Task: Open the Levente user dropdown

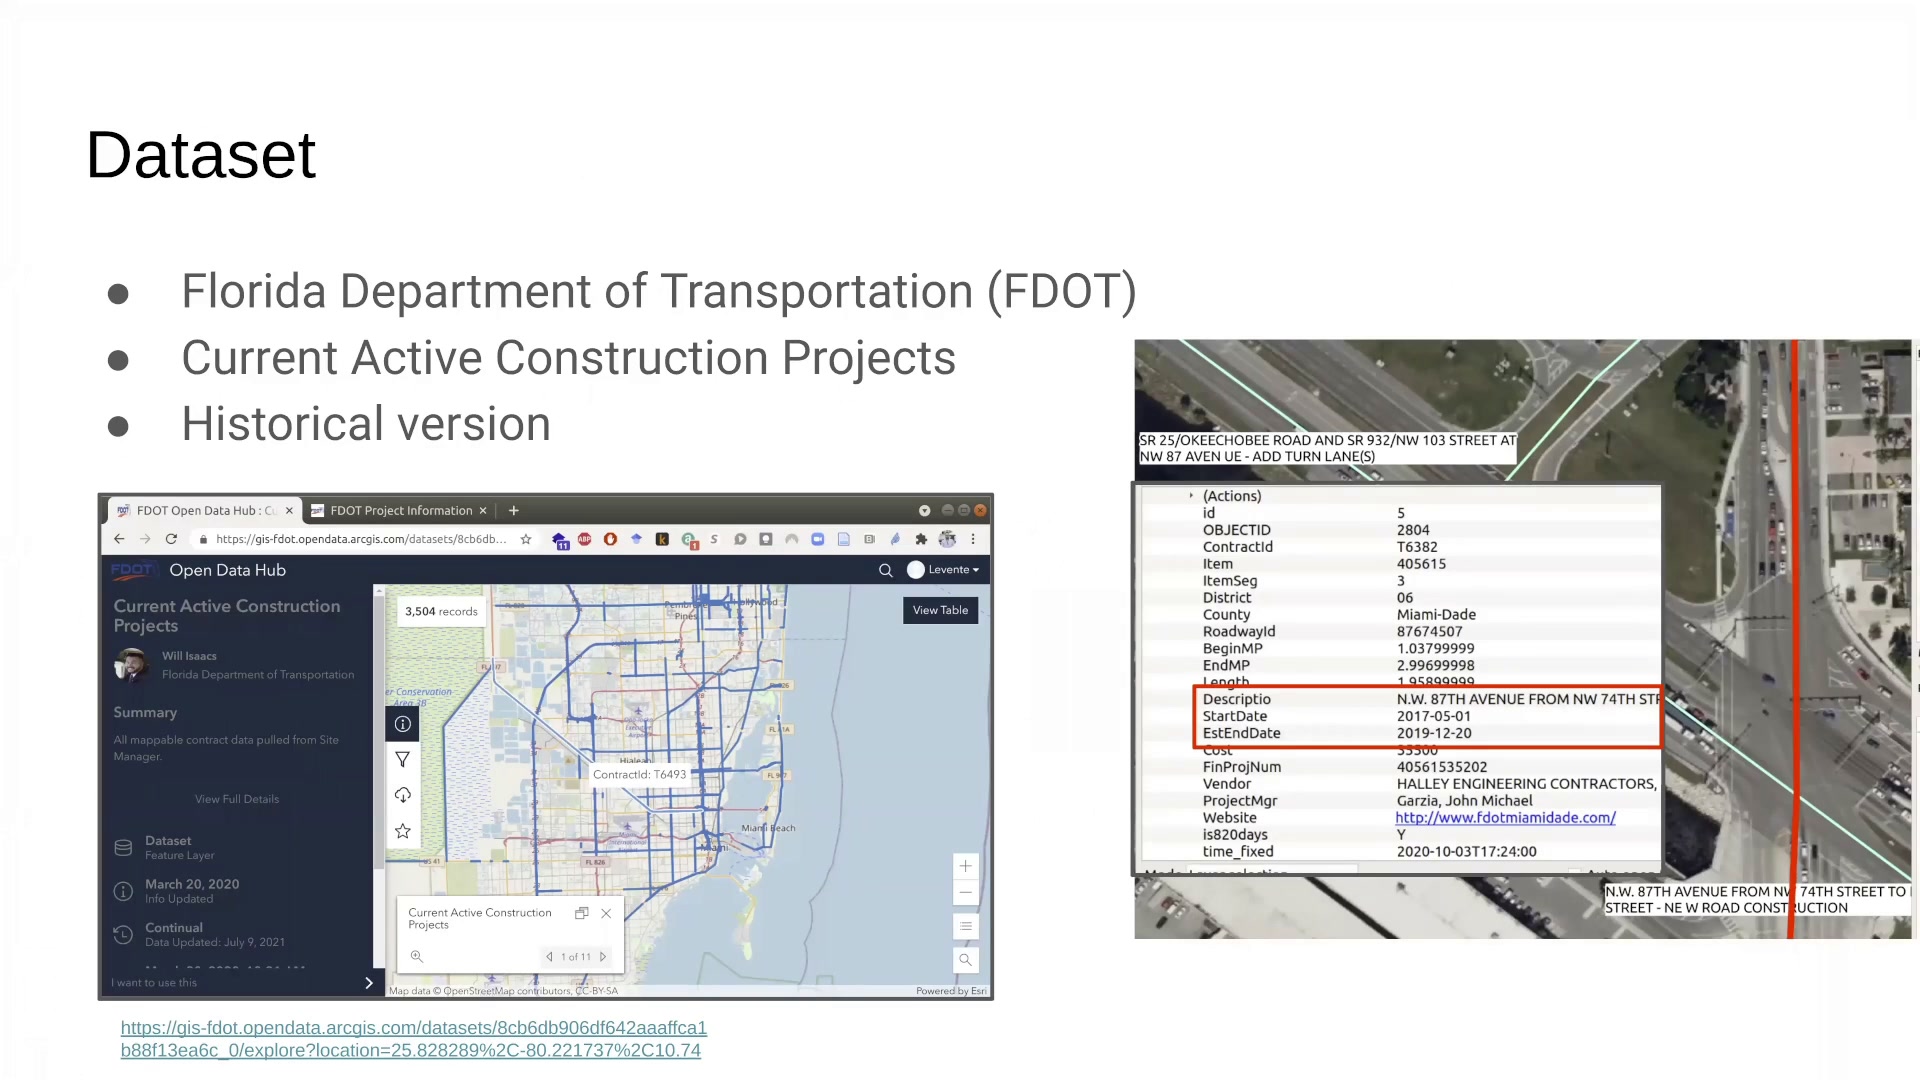Action: (943, 570)
